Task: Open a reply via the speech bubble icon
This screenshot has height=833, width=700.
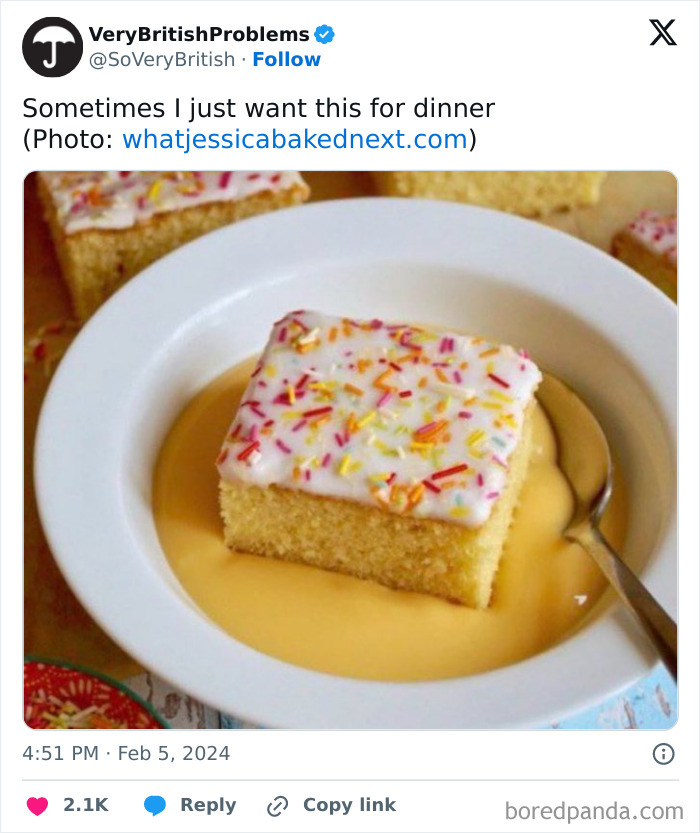Action: pyautogui.click(x=158, y=805)
